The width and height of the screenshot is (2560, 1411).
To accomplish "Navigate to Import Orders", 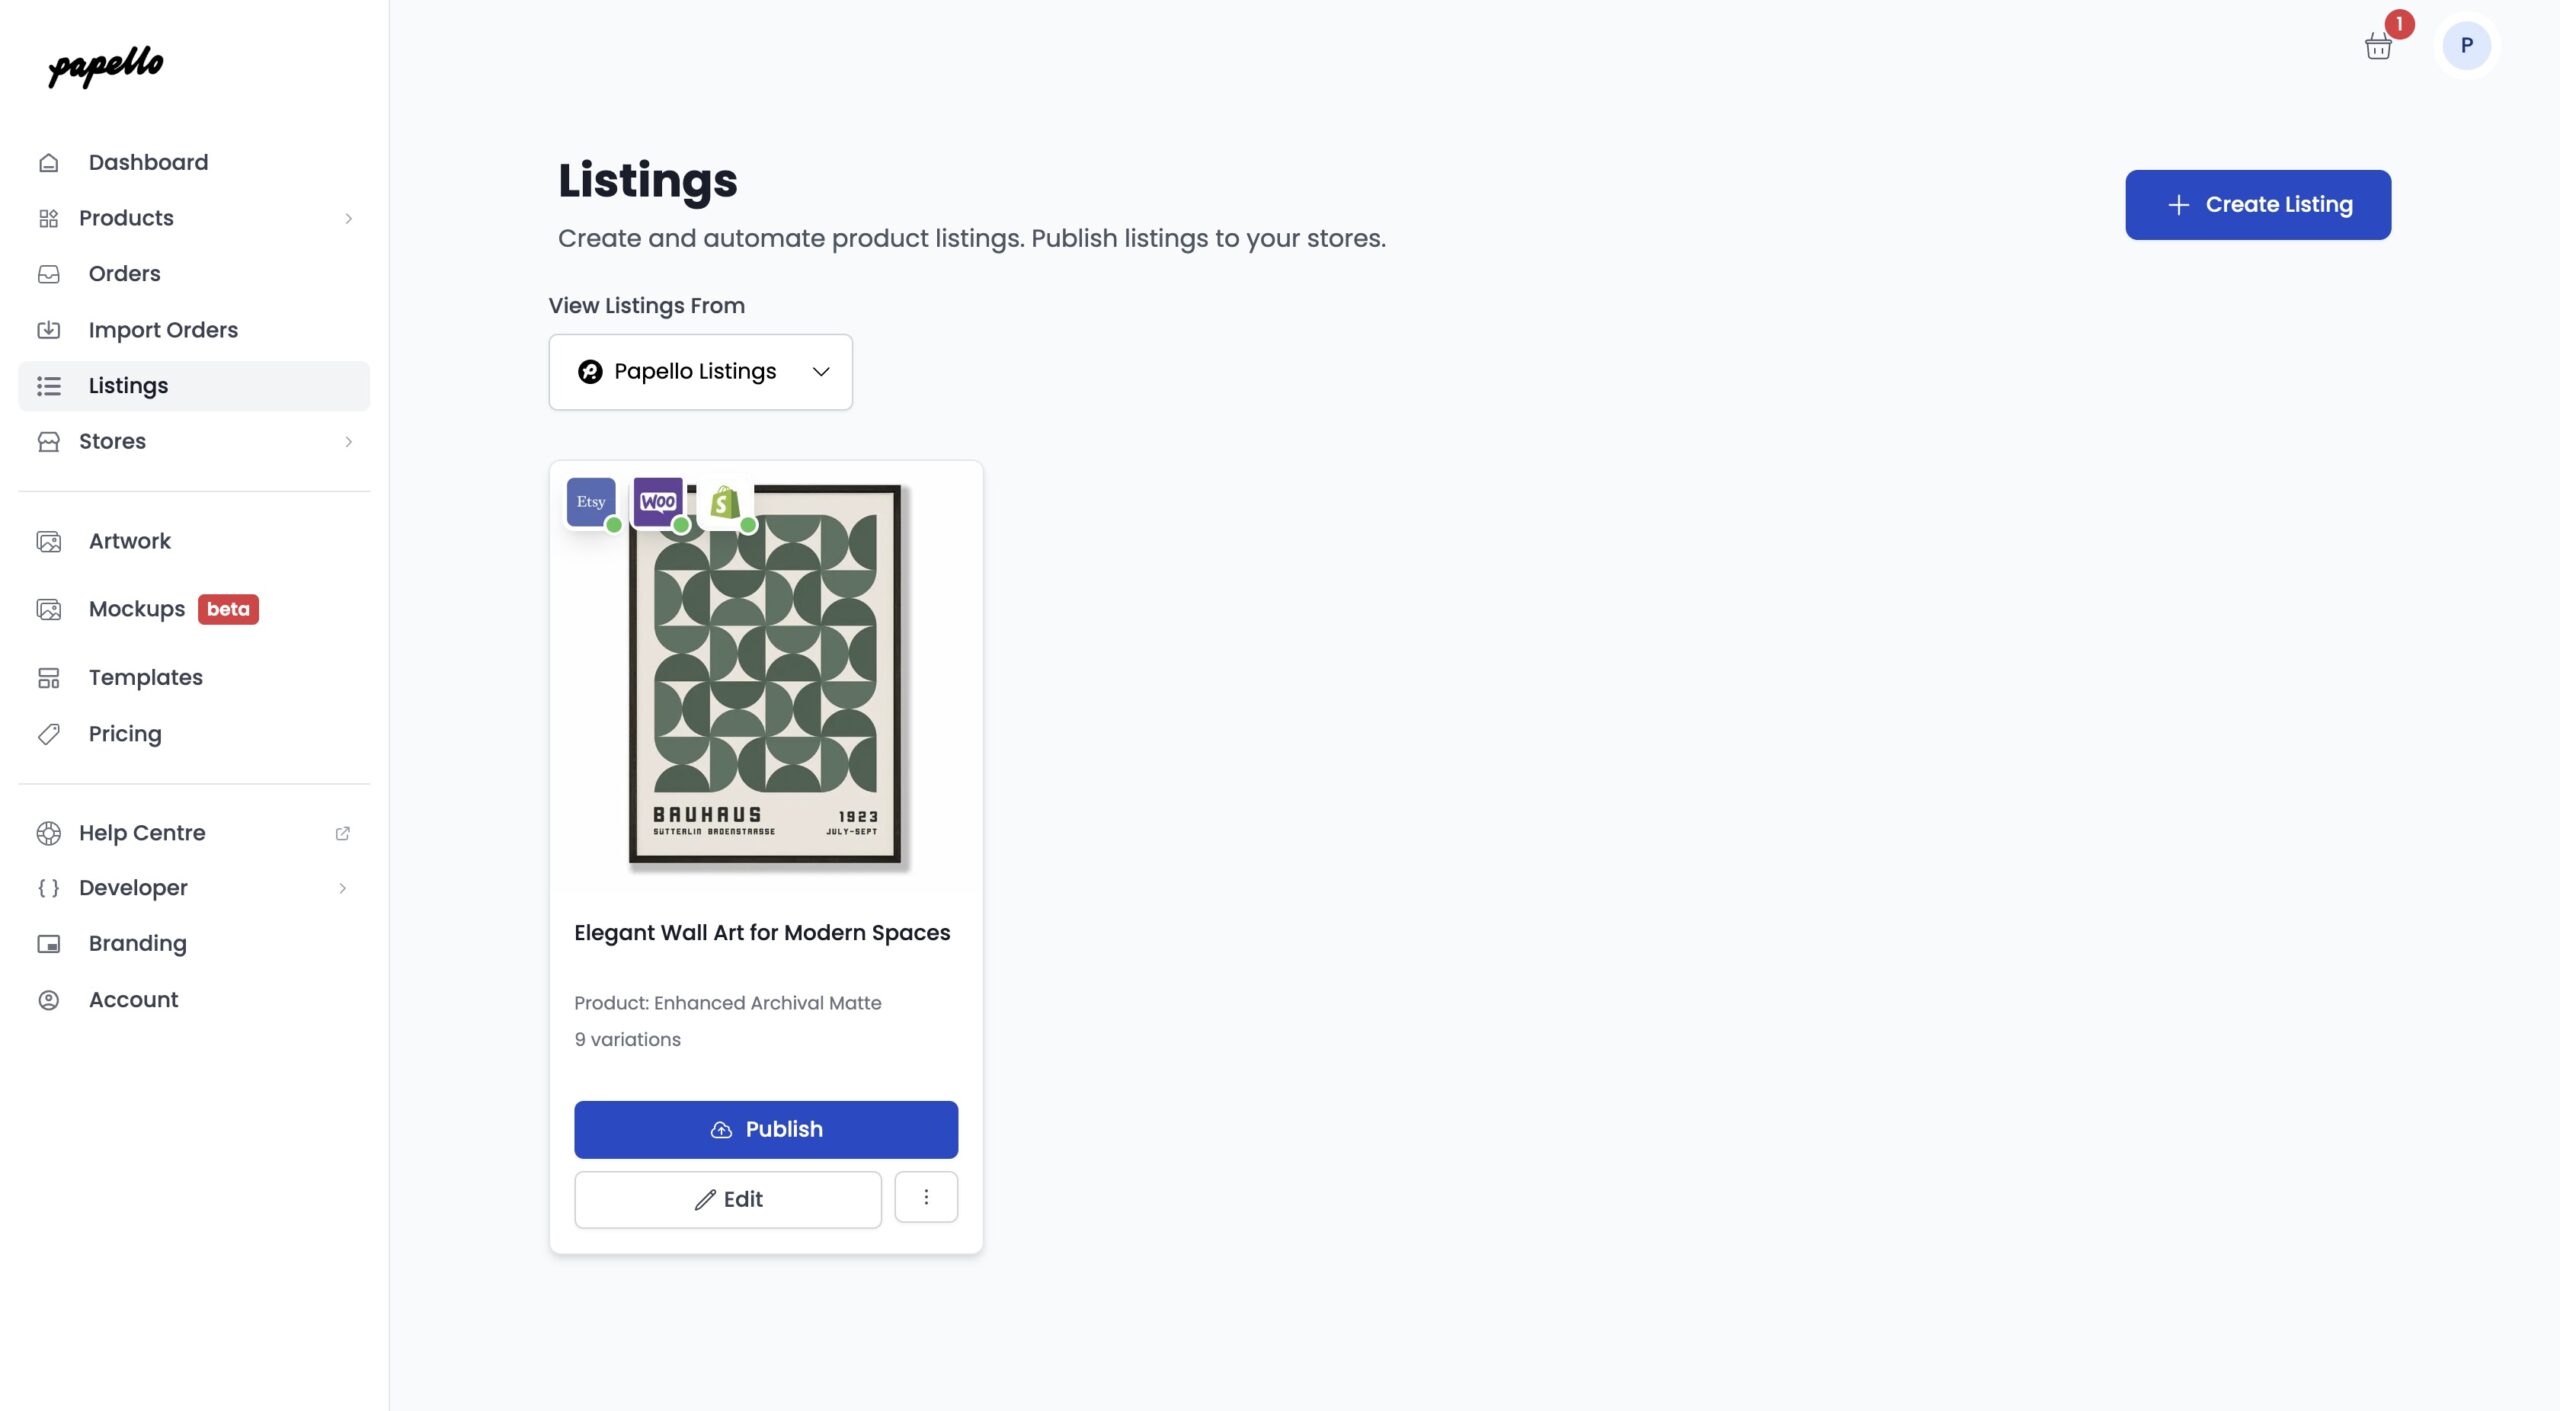I will pyautogui.click(x=163, y=330).
